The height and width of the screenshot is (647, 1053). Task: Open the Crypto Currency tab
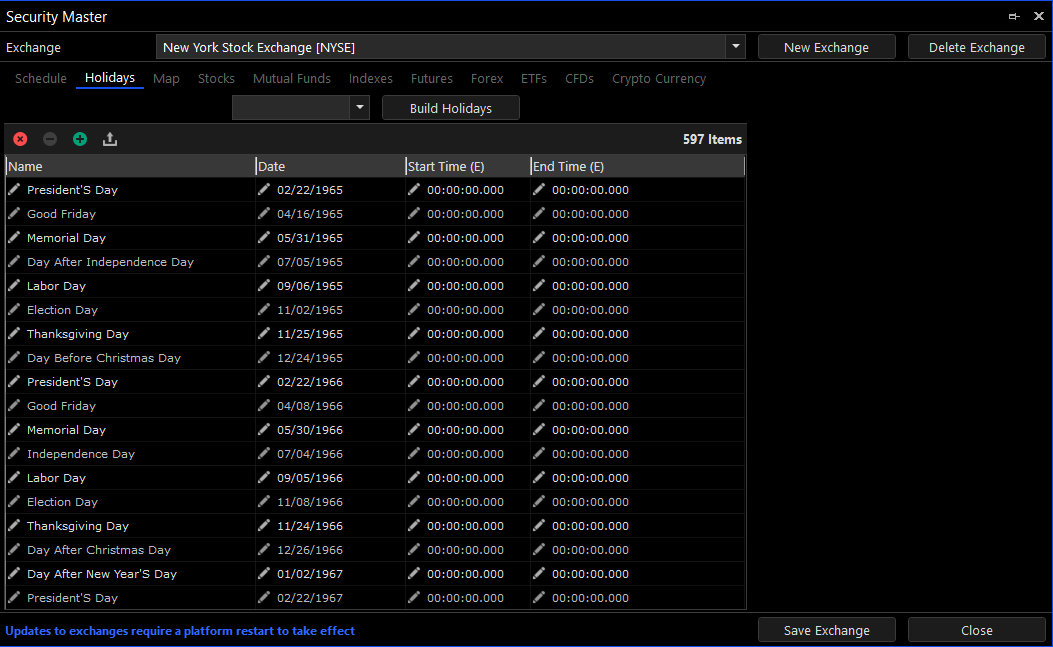(x=658, y=79)
